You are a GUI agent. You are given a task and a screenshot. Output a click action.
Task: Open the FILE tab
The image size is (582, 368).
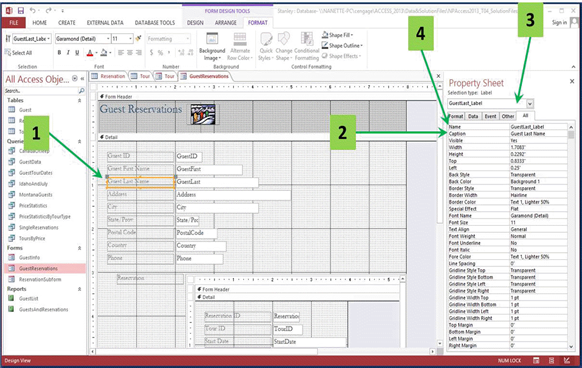click(x=14, y=23)
